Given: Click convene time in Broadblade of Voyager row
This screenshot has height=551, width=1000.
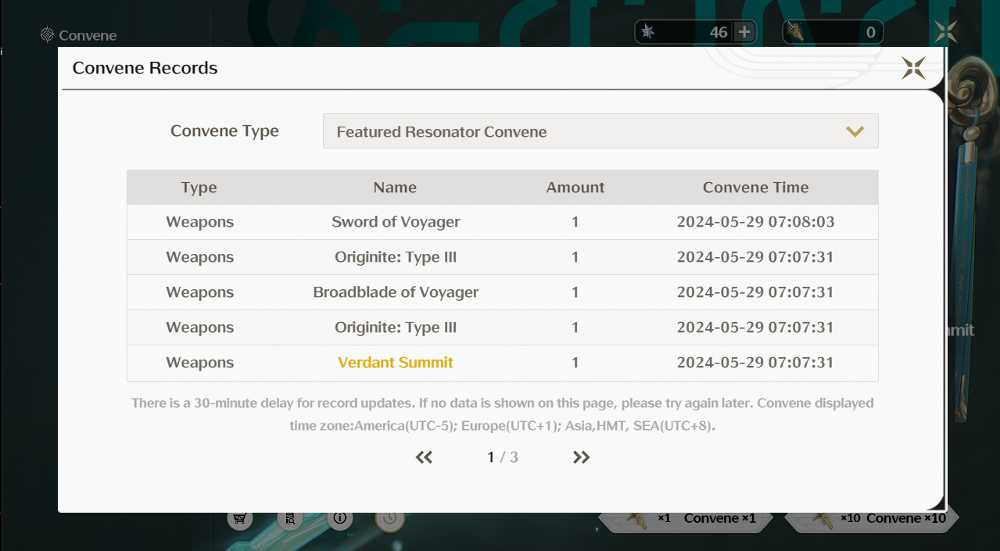Looking at the screenshot, I should [x=756, y=292].
